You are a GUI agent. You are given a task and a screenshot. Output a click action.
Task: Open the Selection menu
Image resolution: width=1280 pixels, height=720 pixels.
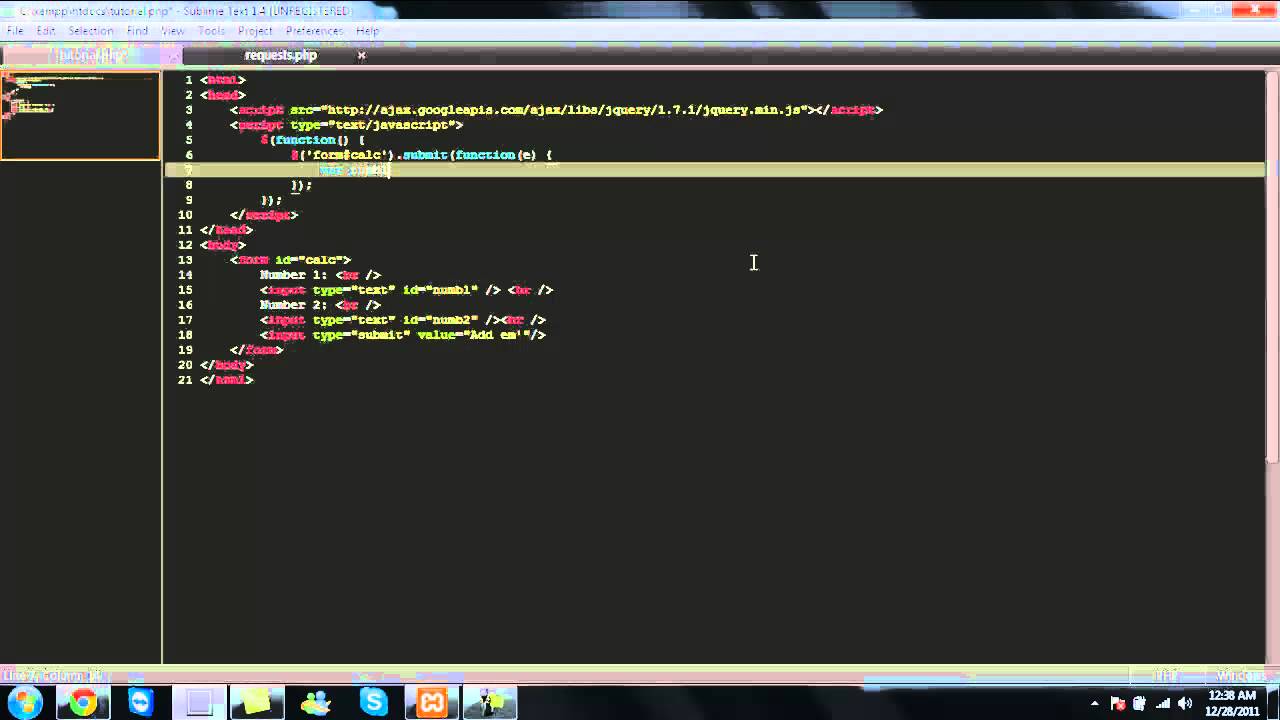pos(91,31)
